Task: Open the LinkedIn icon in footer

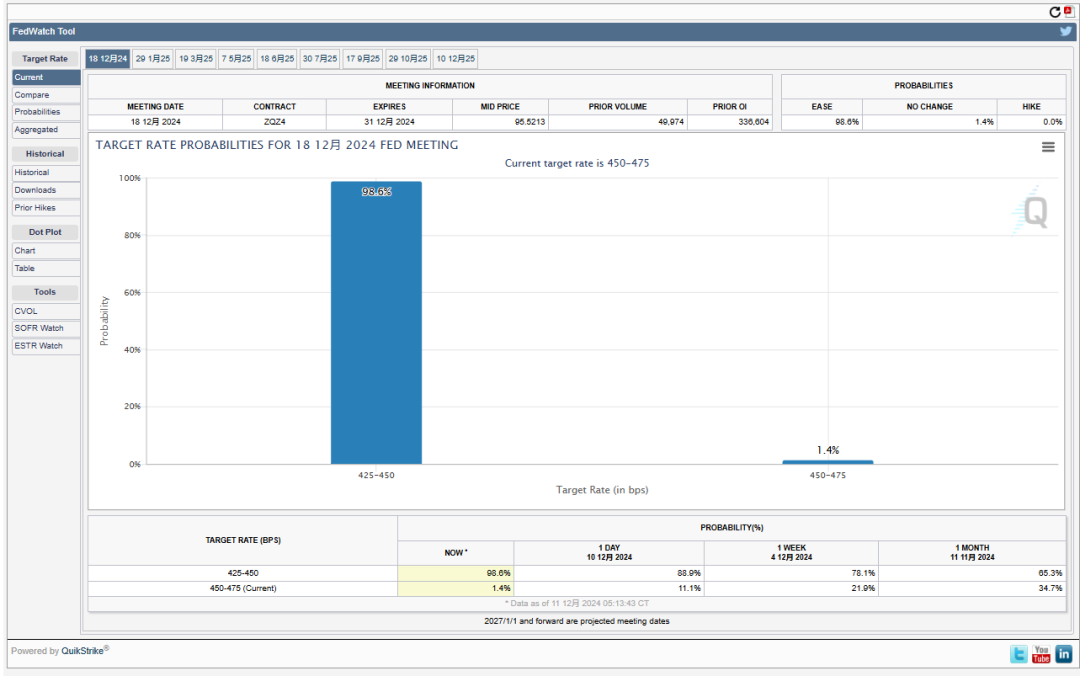Action: [x=1063, y=654]
